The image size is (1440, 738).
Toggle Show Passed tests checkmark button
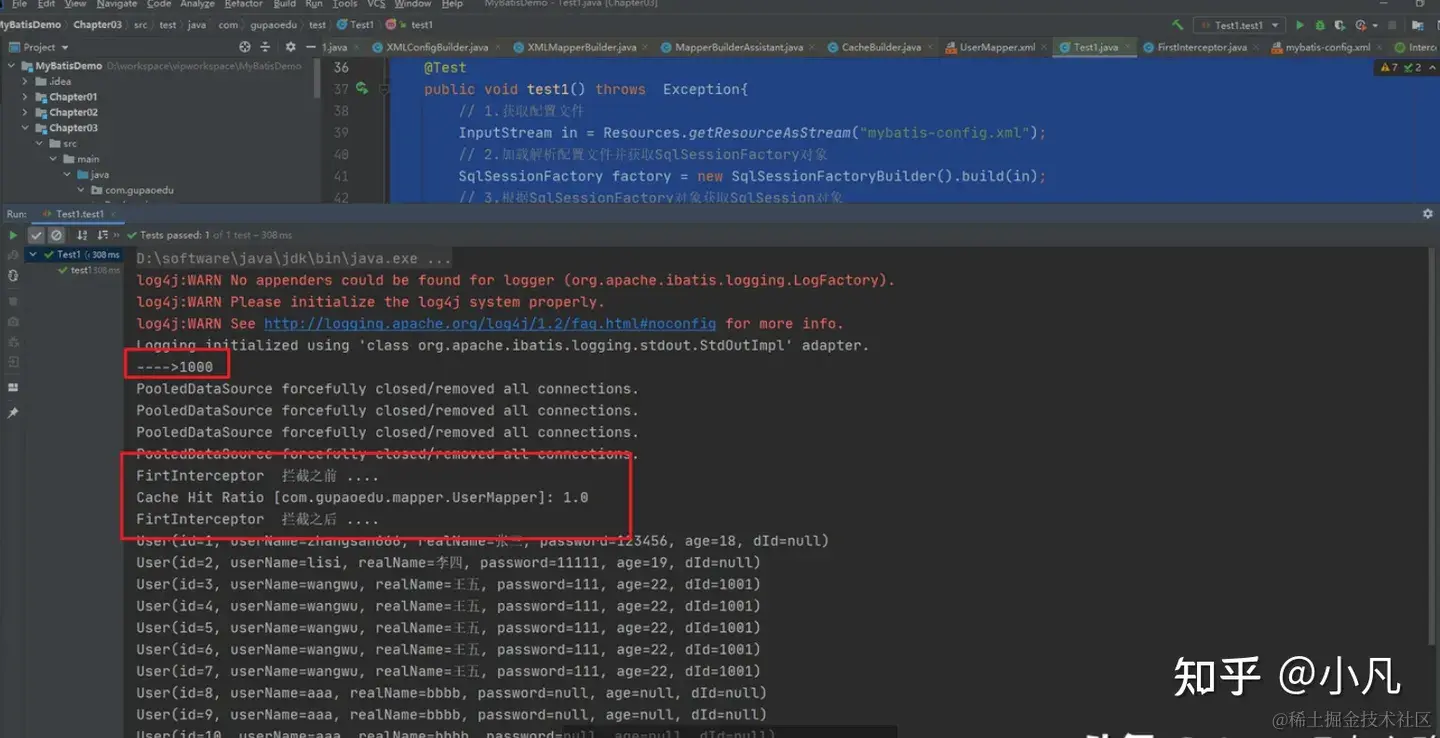tap(36, 235)
